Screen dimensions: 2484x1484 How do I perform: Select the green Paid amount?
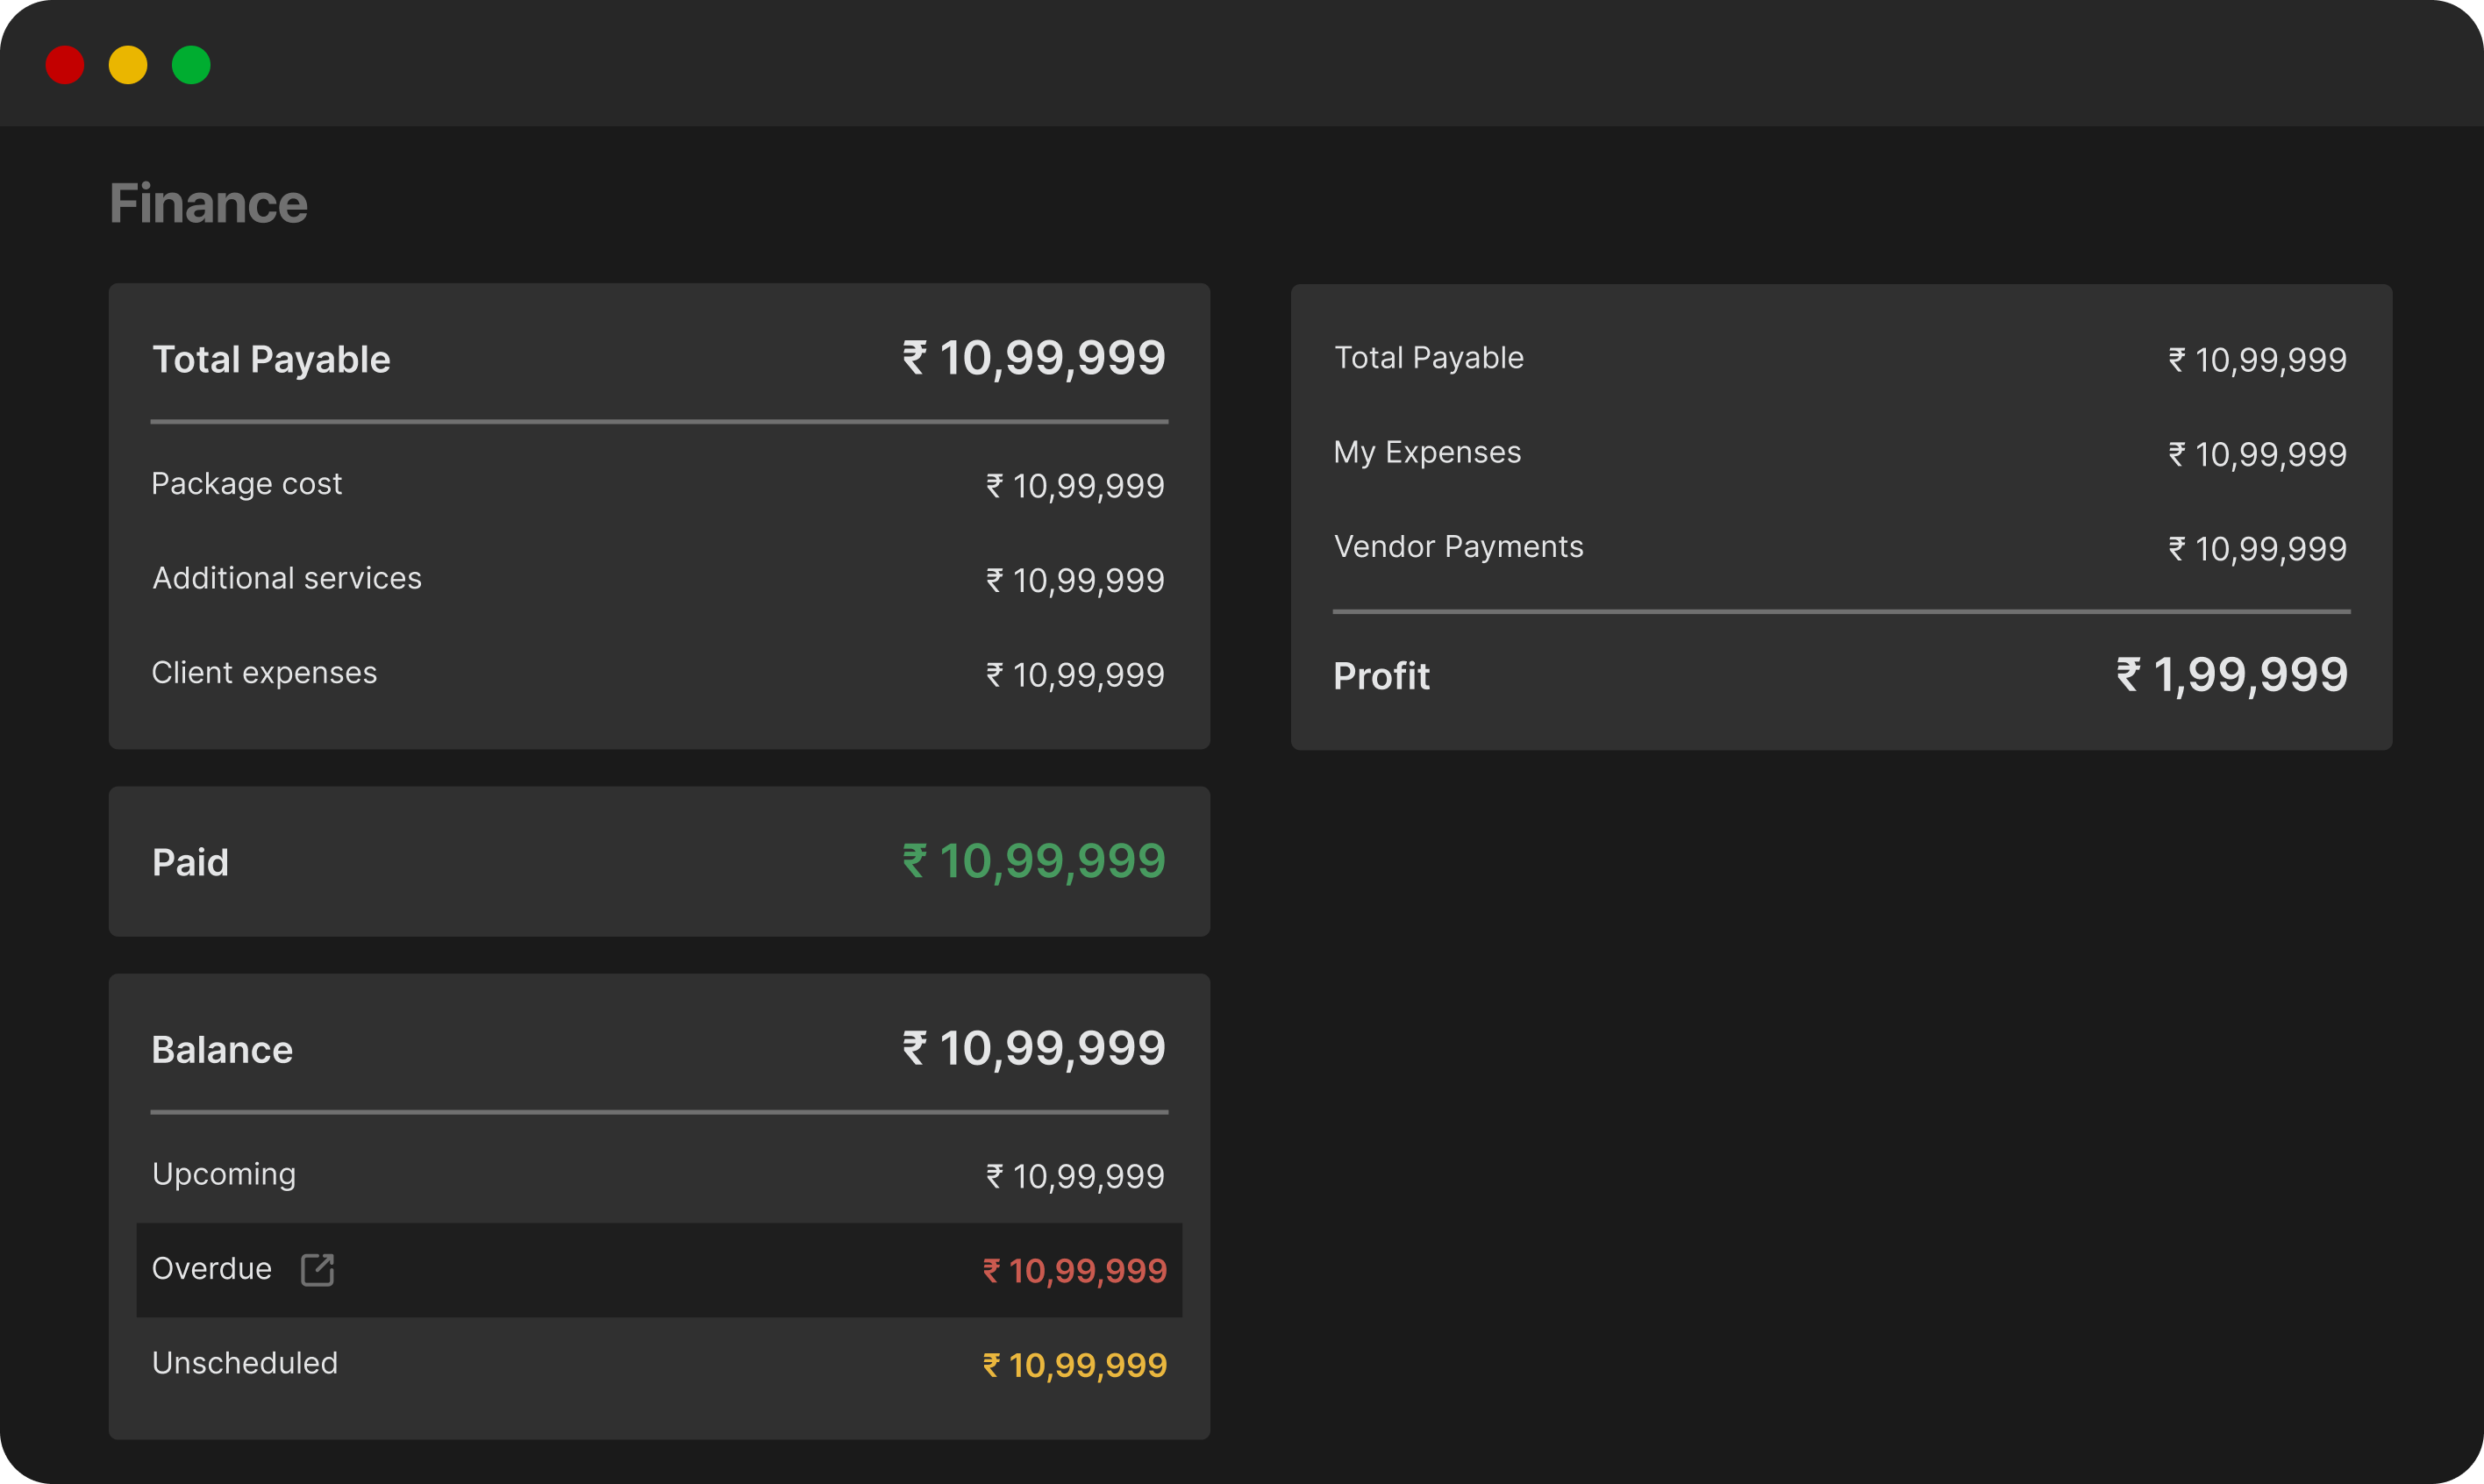click(1034, 861)
